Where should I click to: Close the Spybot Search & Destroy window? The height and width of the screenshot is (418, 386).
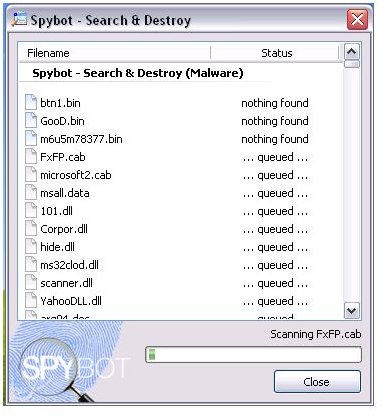(x=357, y=20)
